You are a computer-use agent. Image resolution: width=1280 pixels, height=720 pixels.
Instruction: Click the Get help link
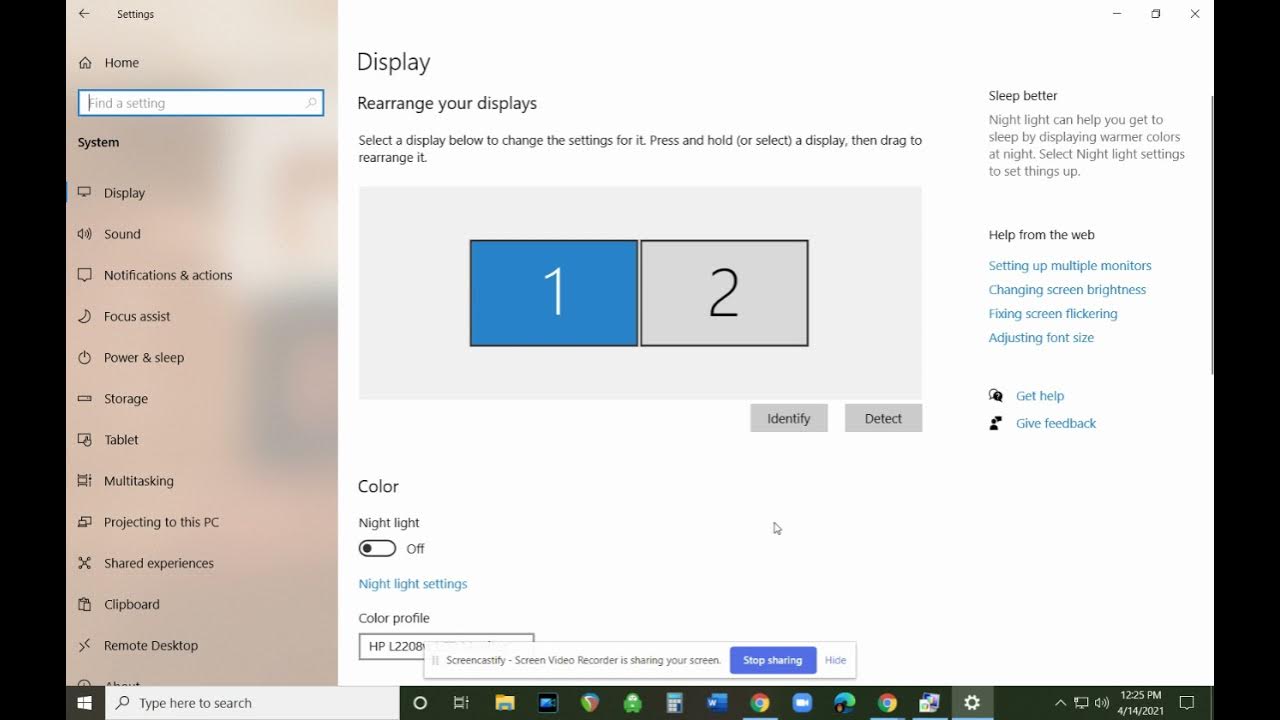click(1040, 395)
